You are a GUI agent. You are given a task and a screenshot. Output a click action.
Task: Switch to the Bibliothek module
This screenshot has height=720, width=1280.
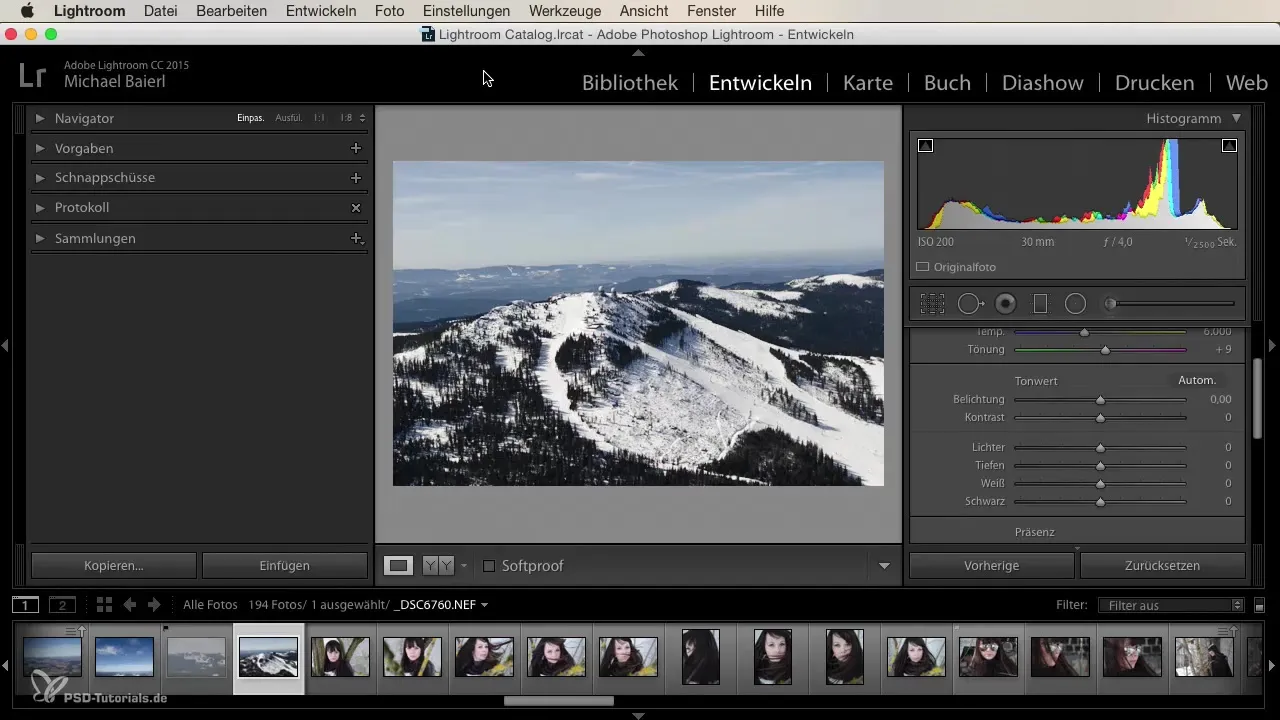click(630, 83)
